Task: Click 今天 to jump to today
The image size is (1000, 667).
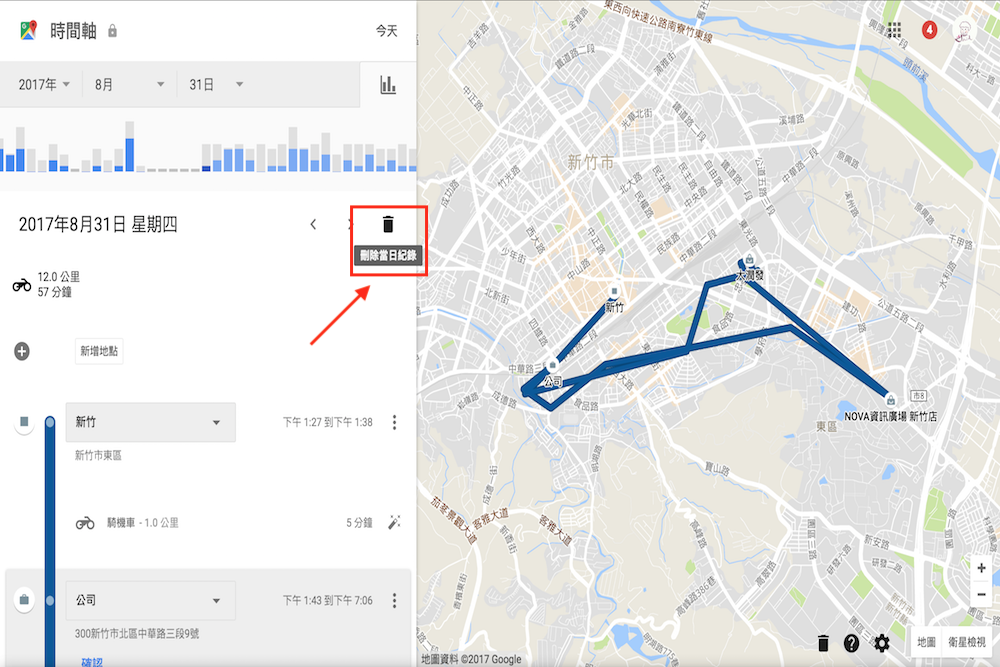Action: tap(385, 31)
